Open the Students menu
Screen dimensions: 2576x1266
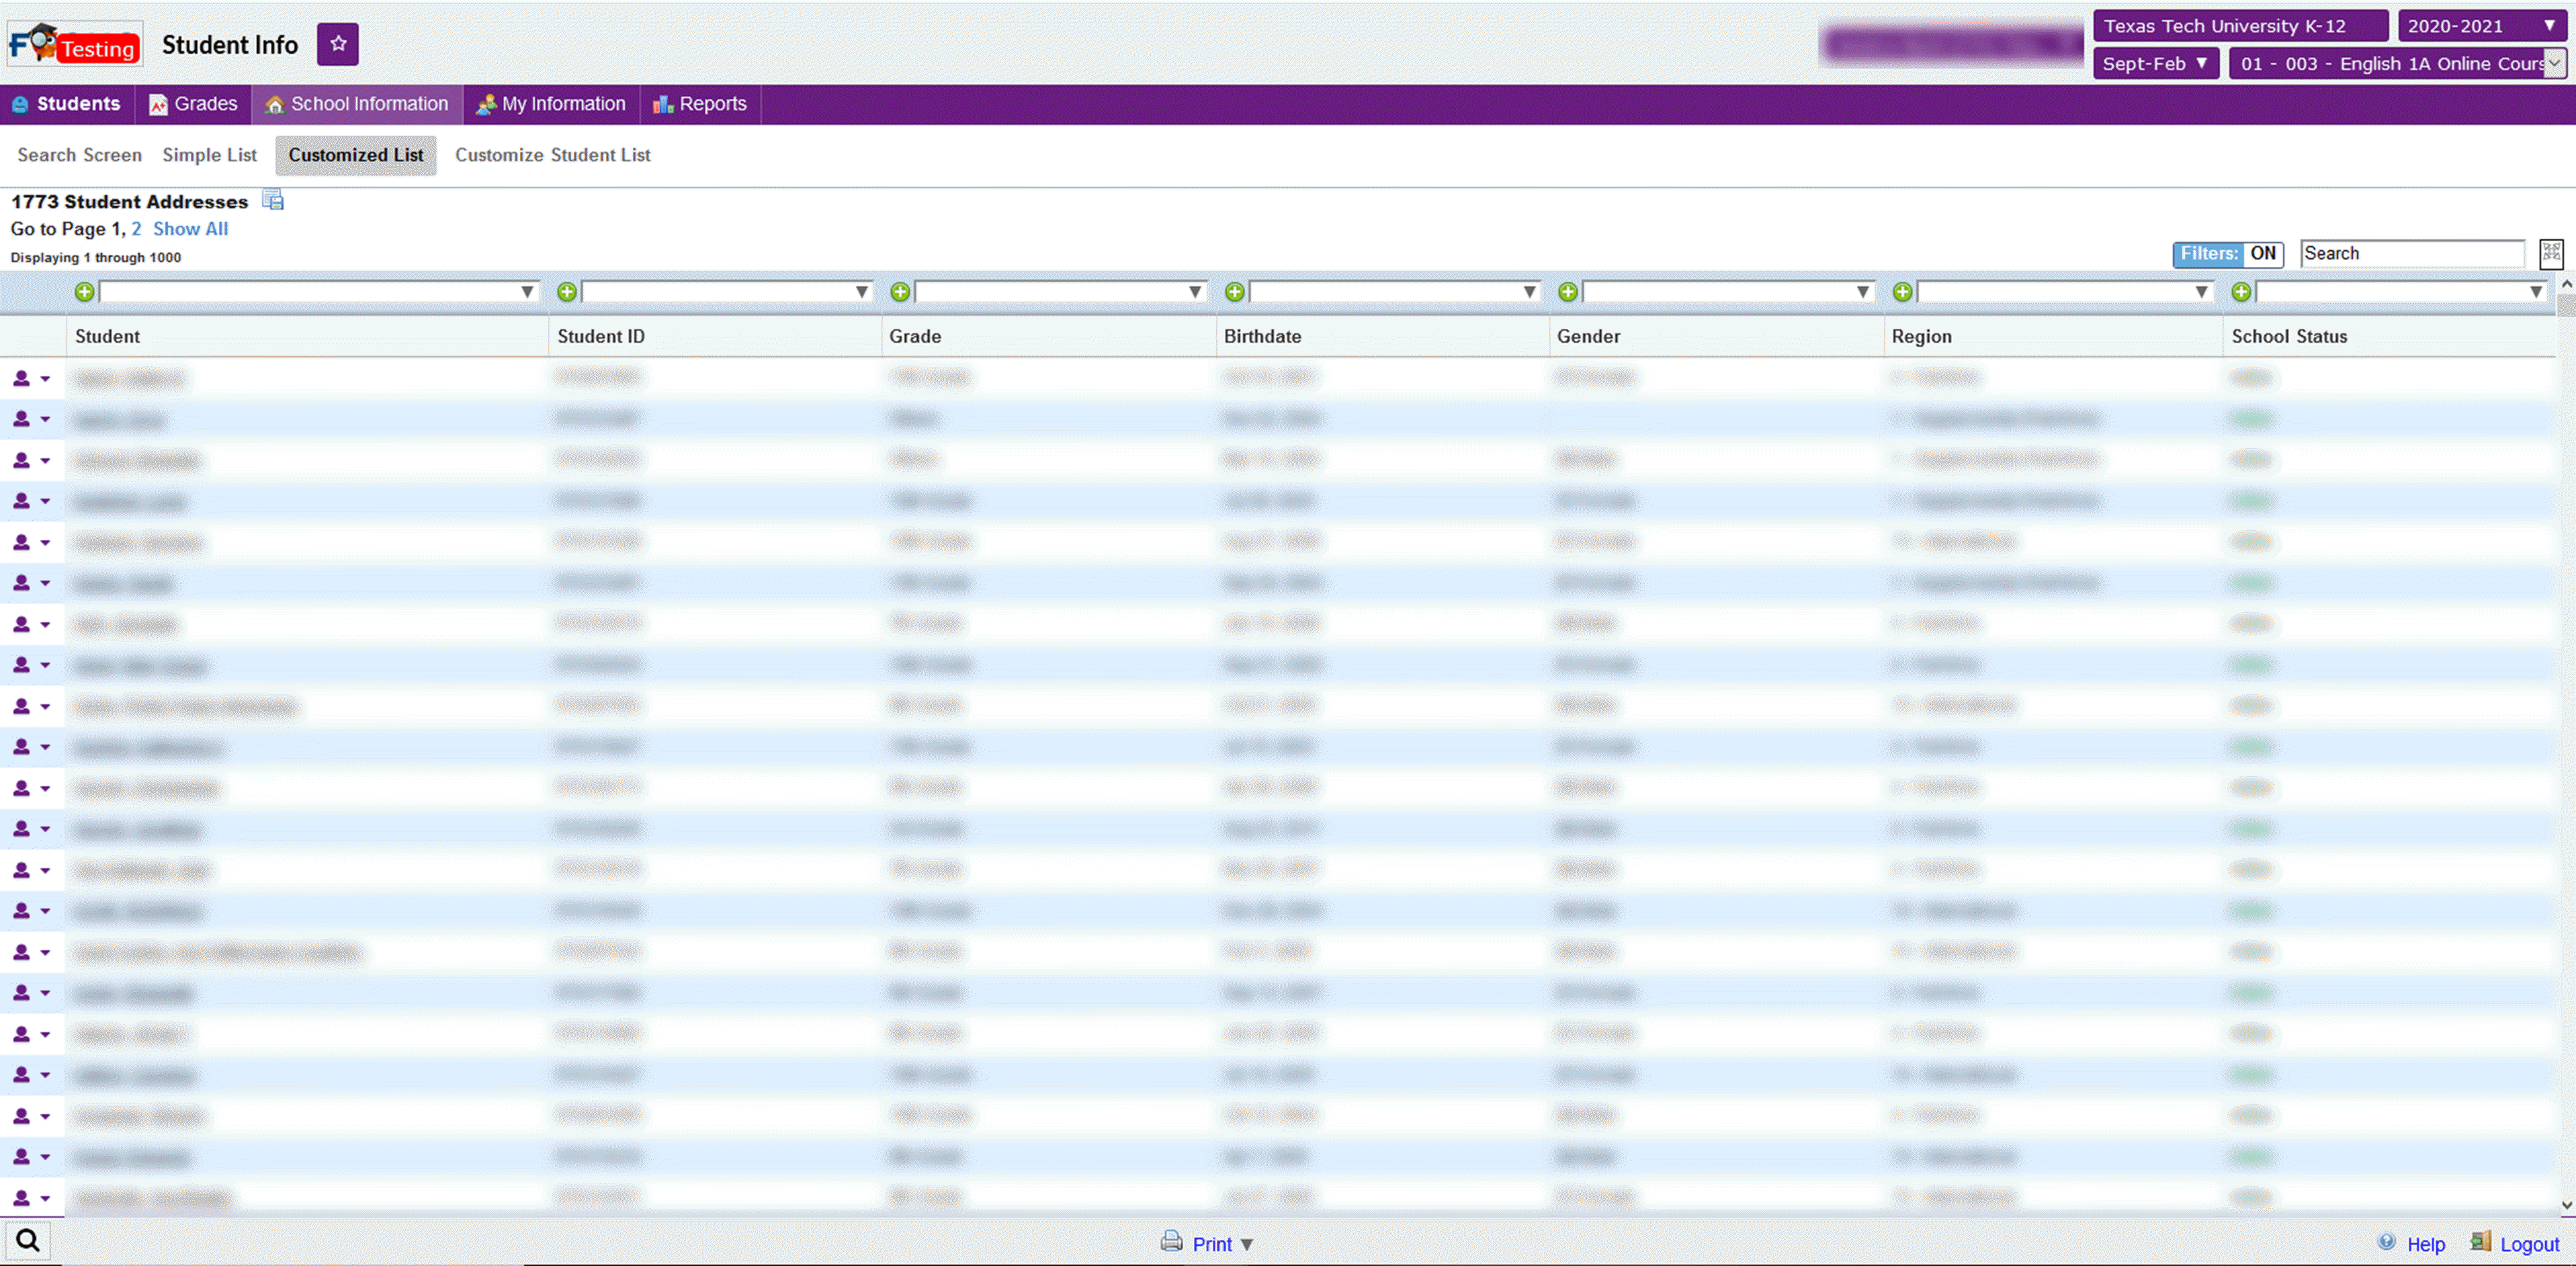point(67,104)
